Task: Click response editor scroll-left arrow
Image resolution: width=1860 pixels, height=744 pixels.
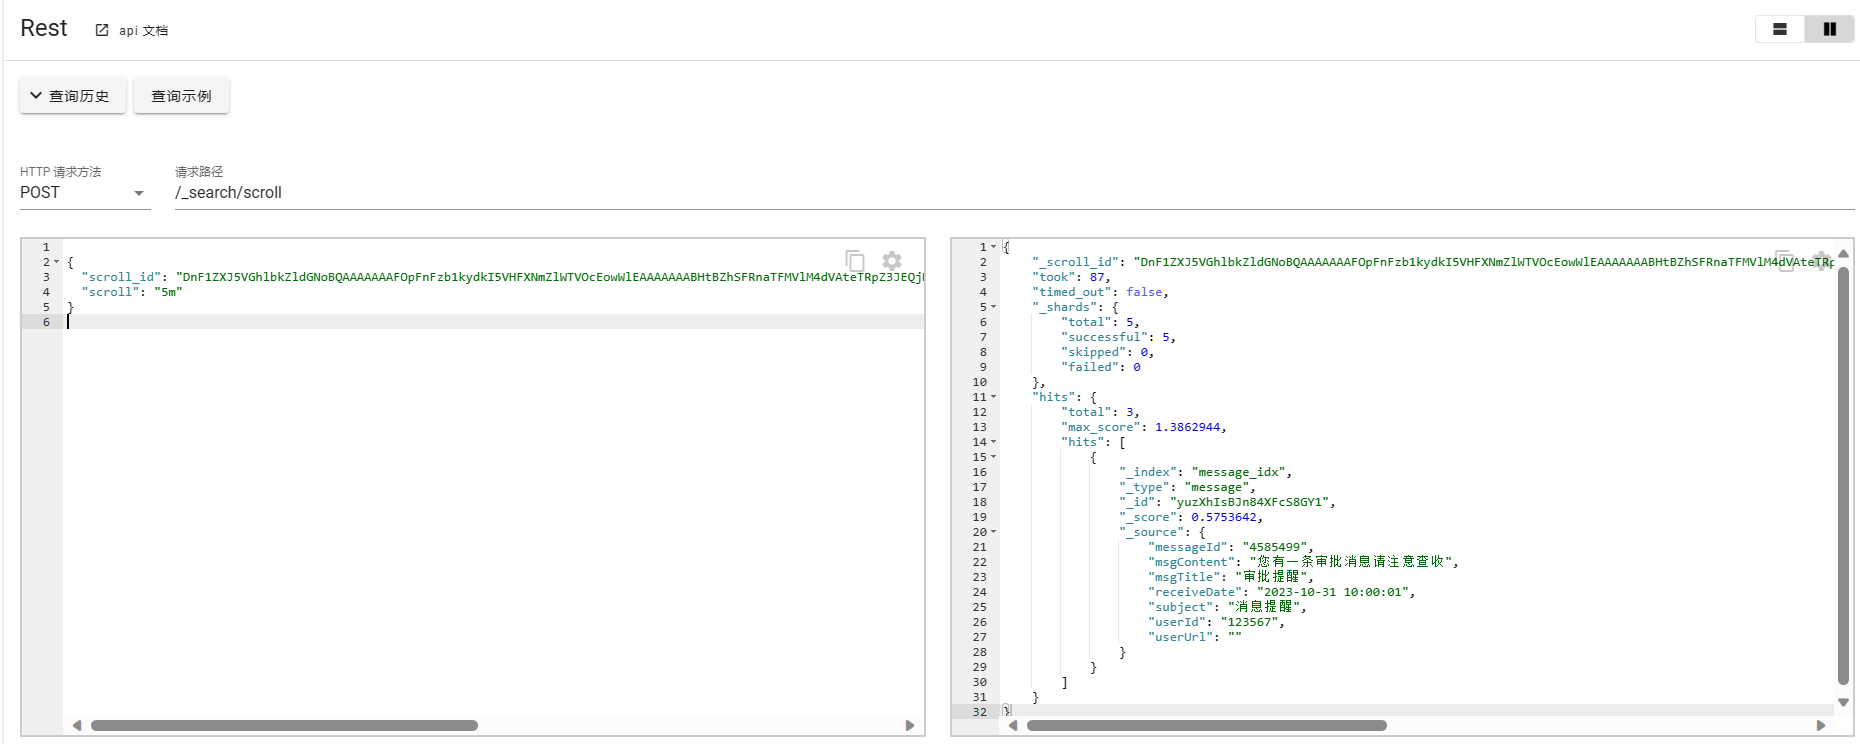Action: [1013, 726]
